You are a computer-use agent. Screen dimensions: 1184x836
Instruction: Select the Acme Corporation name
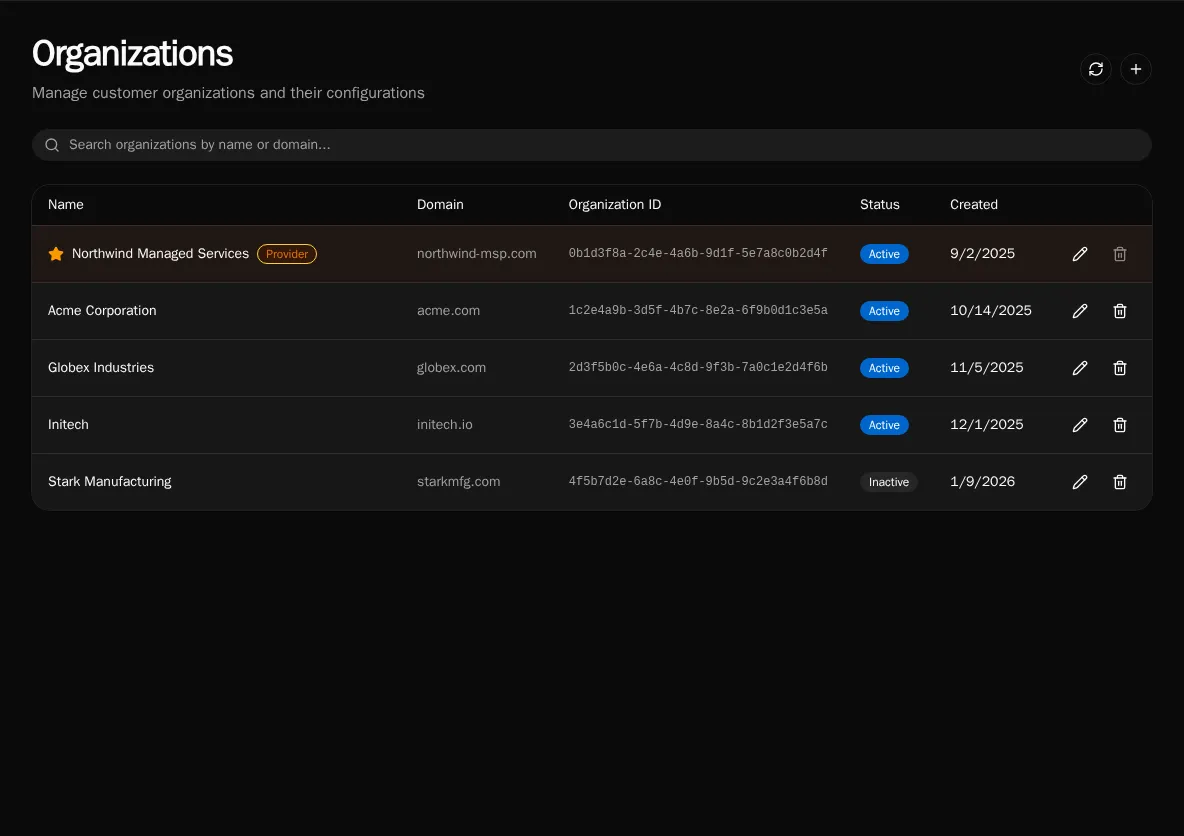(102, 310)
